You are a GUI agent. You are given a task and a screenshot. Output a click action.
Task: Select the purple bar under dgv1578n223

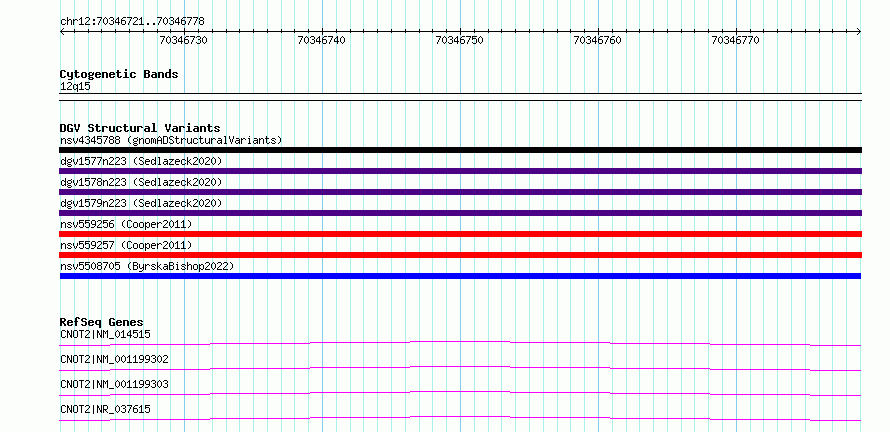(460, 192)
